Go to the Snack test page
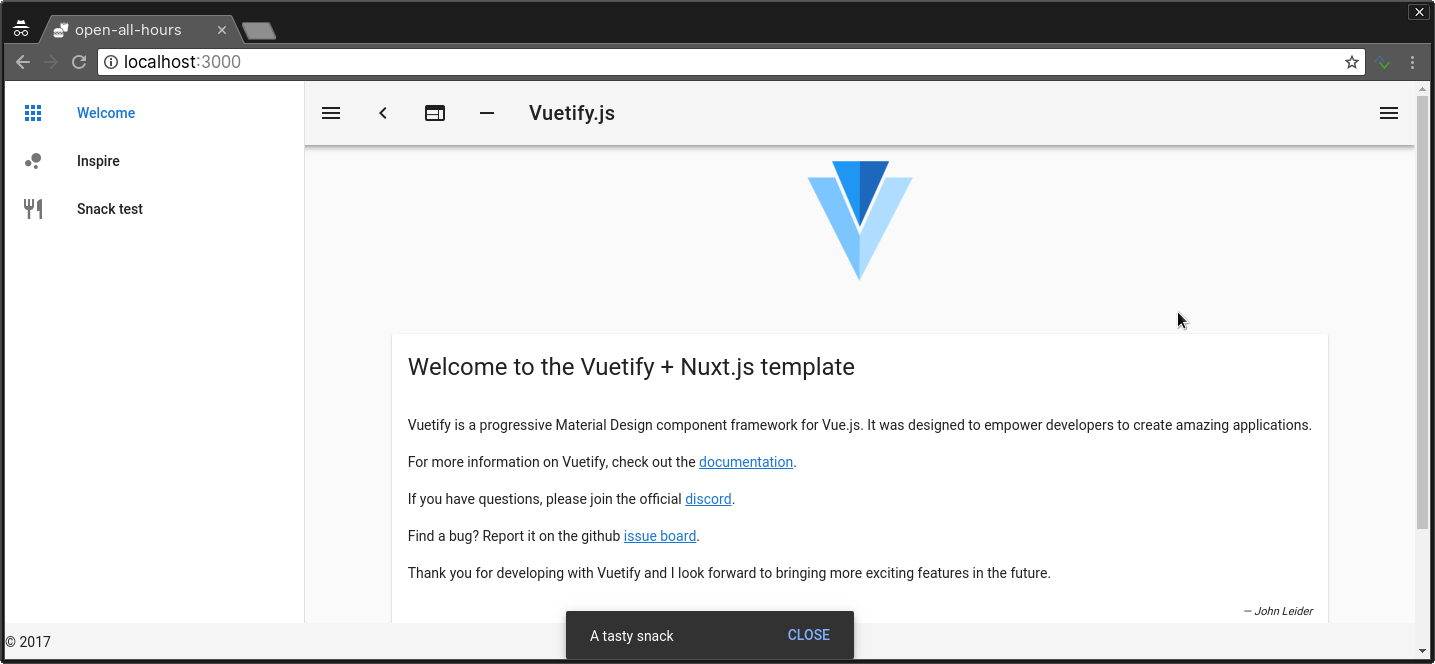 click(110, 209)
